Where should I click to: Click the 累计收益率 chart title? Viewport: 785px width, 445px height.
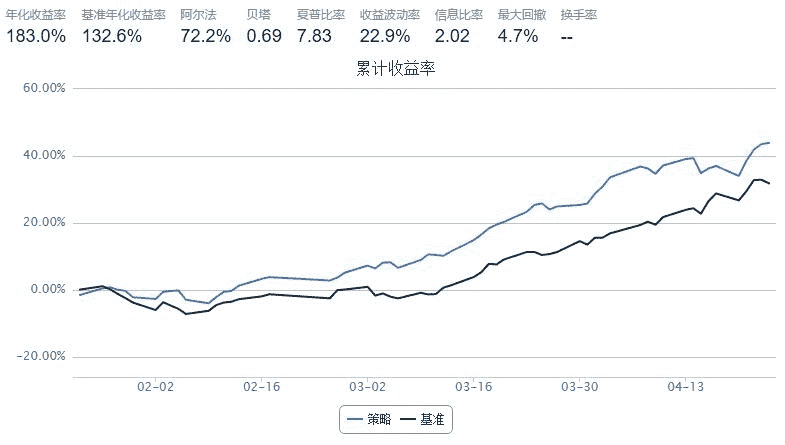395,69
